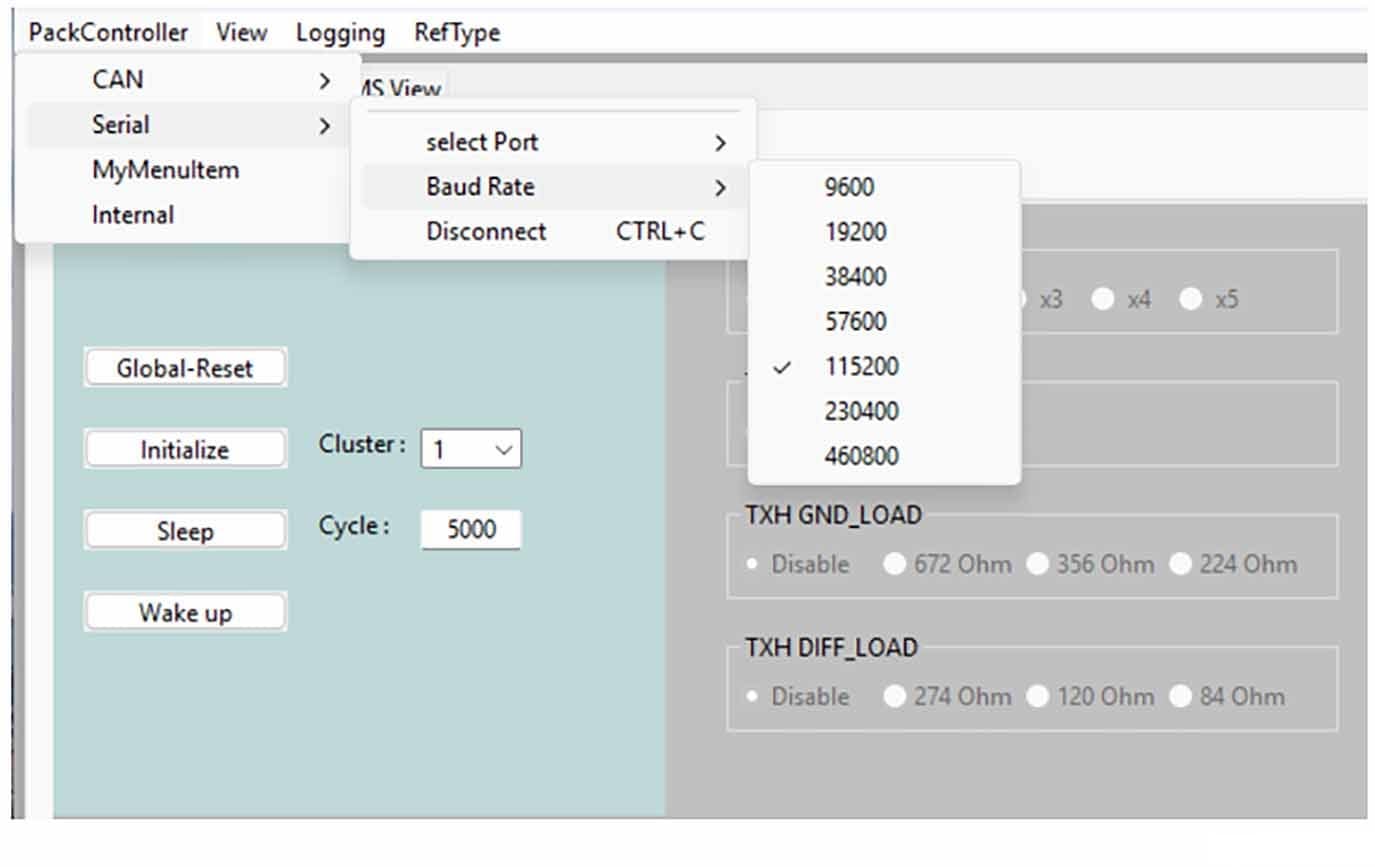Click the select Port chevron arrow
Image resolution: width=1375 pixels, height=867 pixels.
tap(720, 143)
